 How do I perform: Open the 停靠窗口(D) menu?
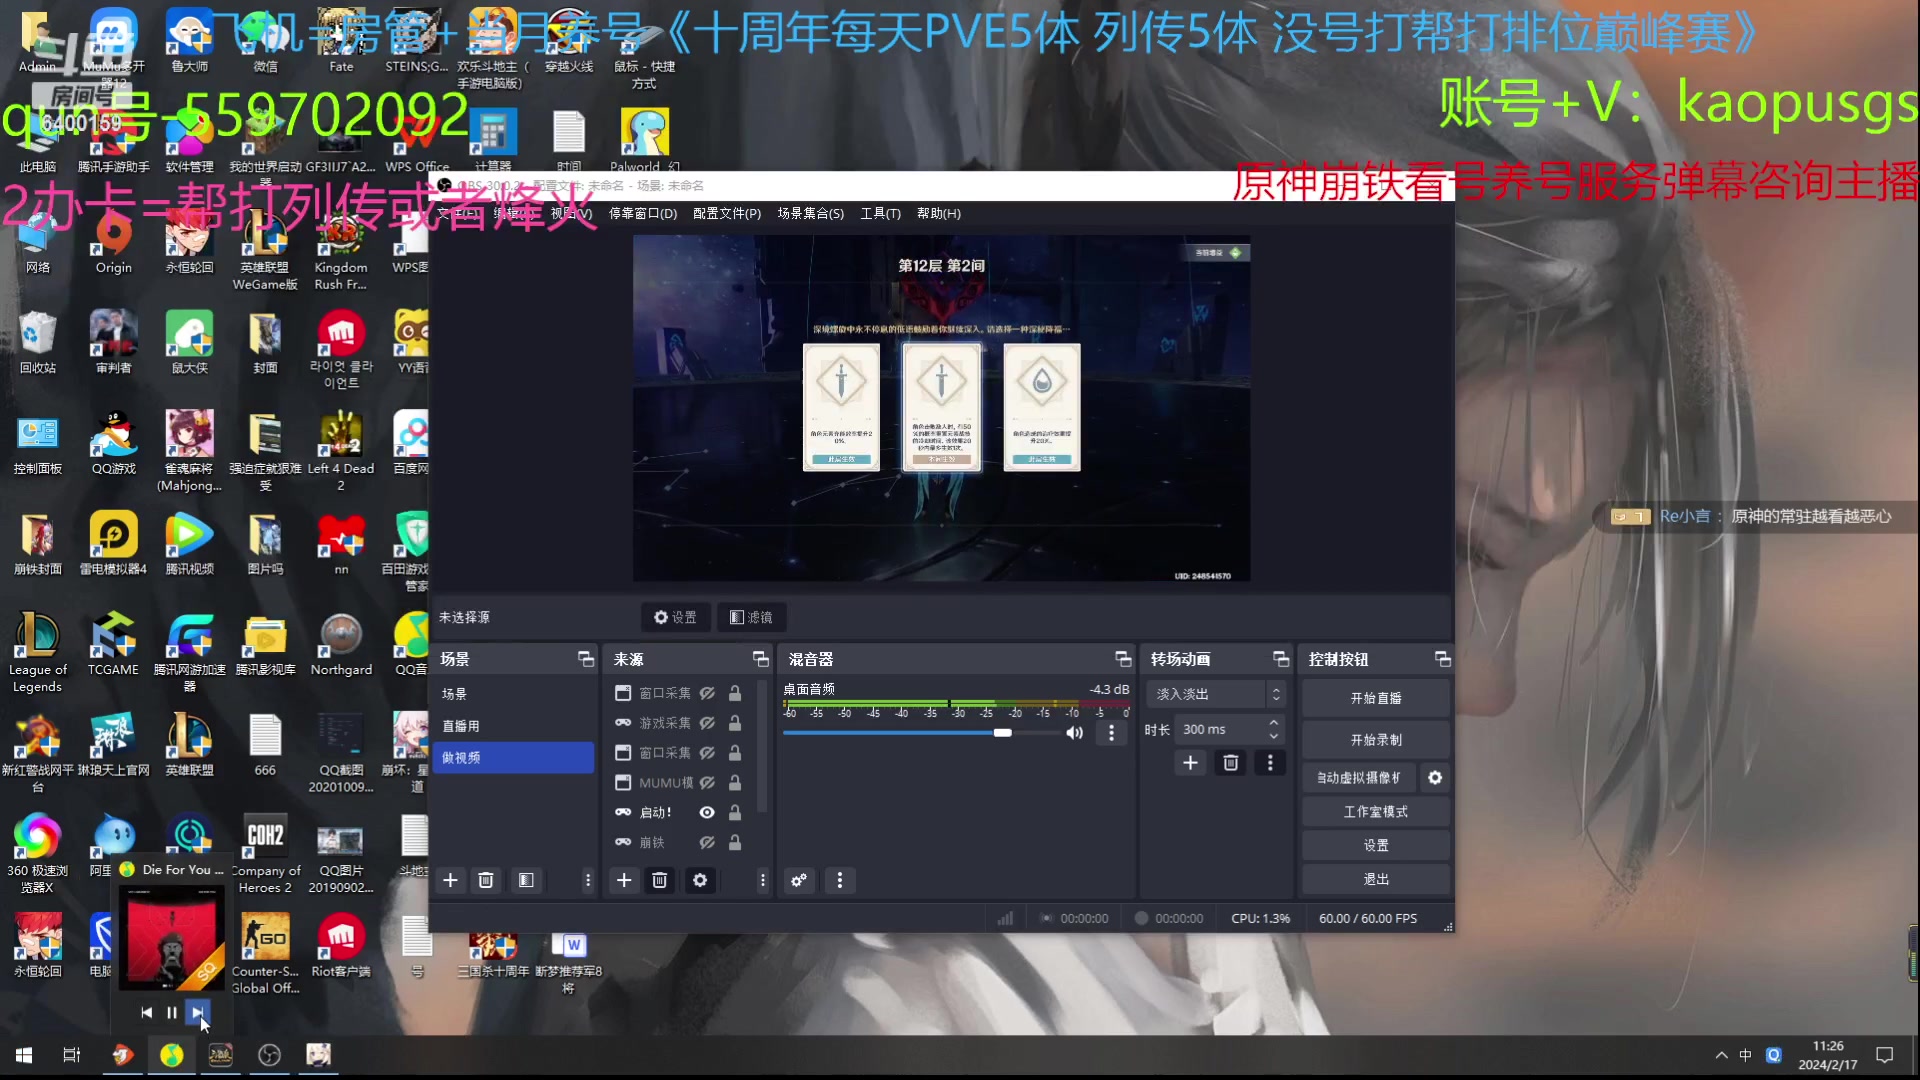coord(643,213)
